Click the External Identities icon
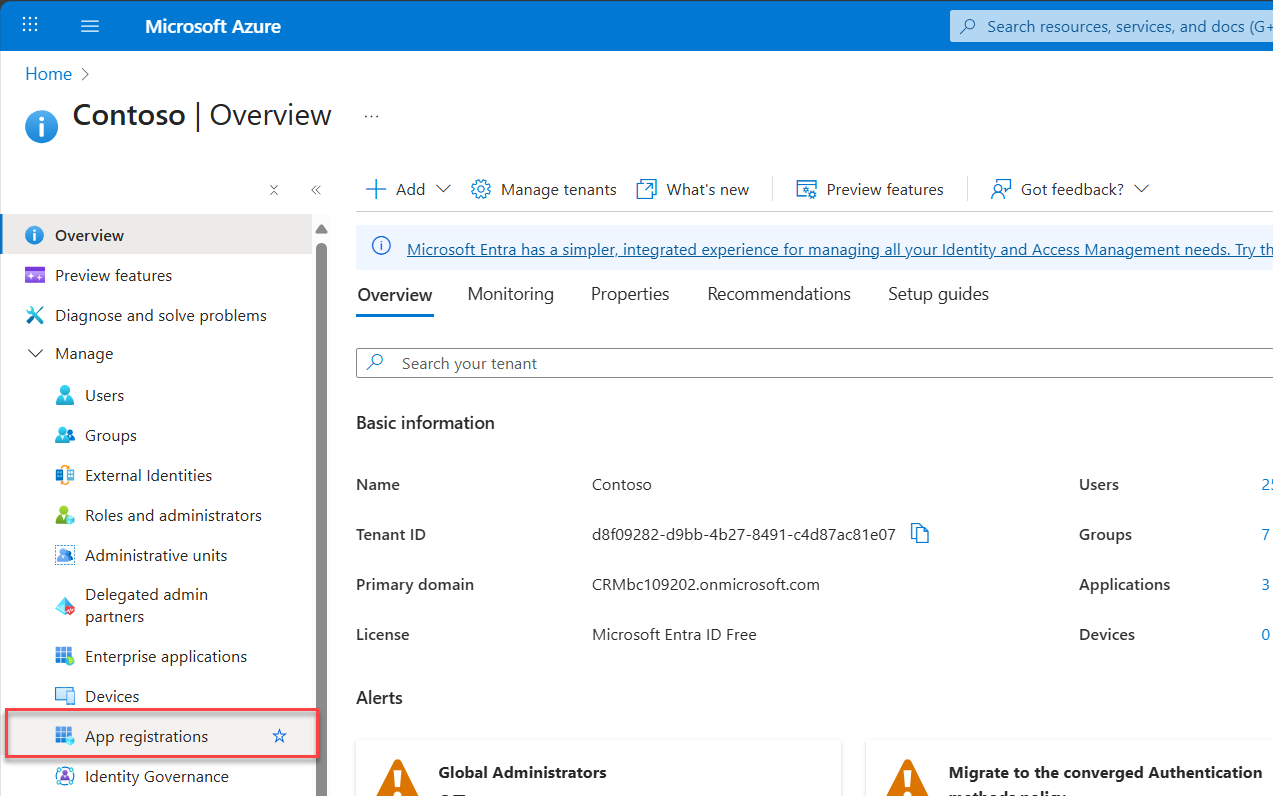The image size is (1273, 796). (65, 475)
